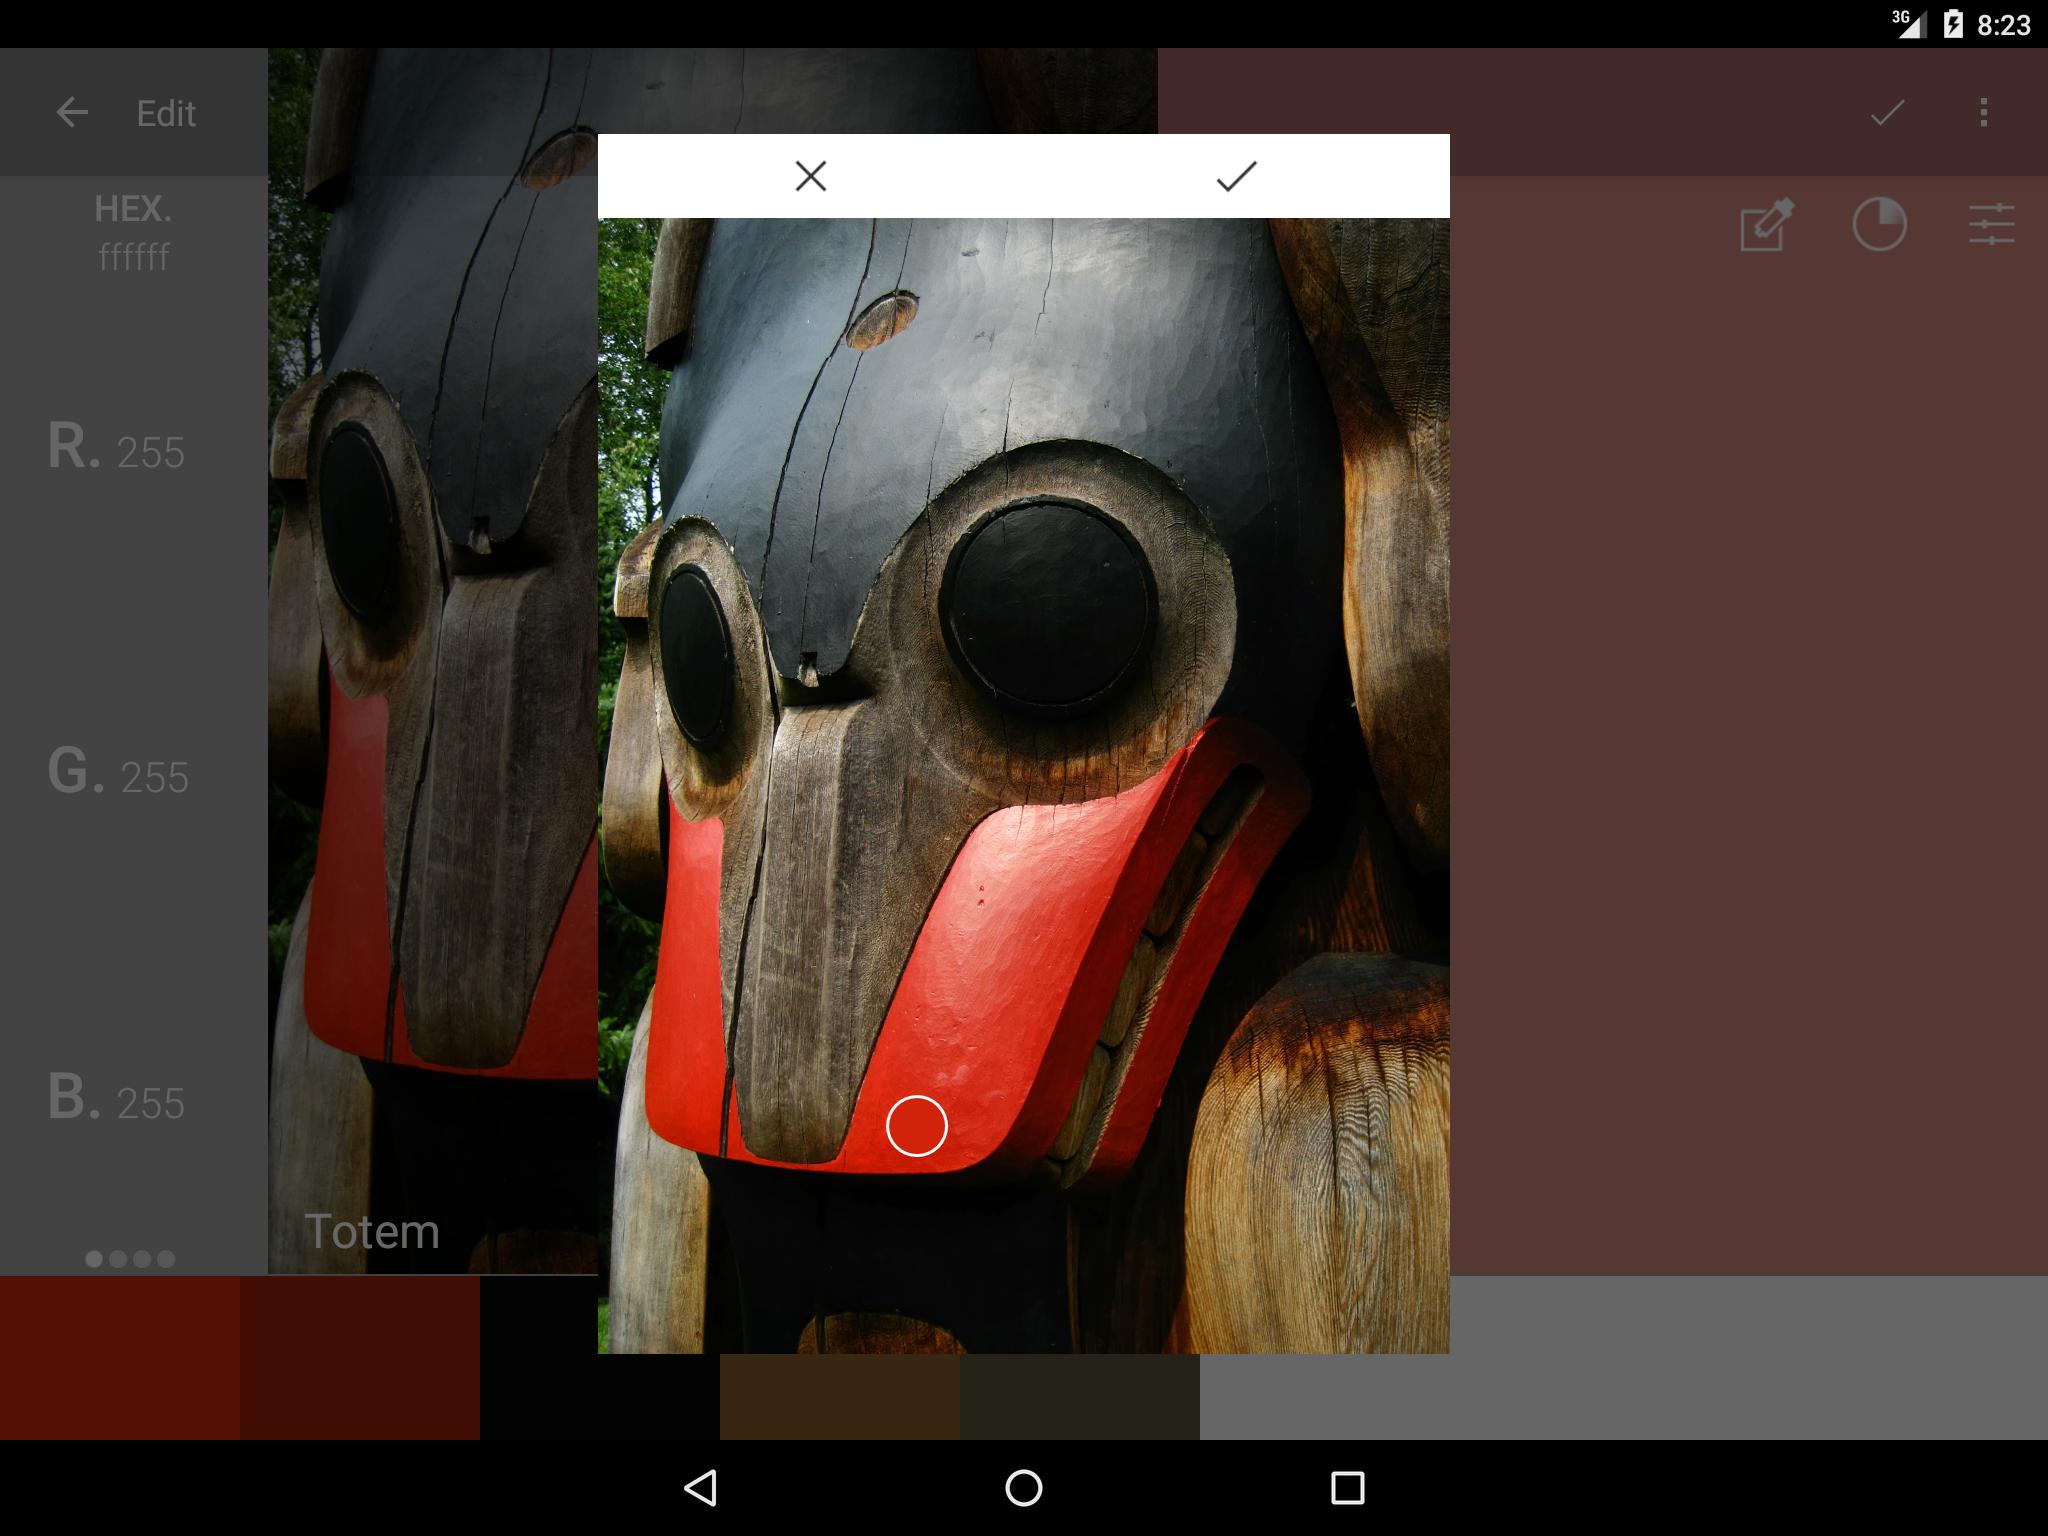Go back with the Edit arrow

72,112
